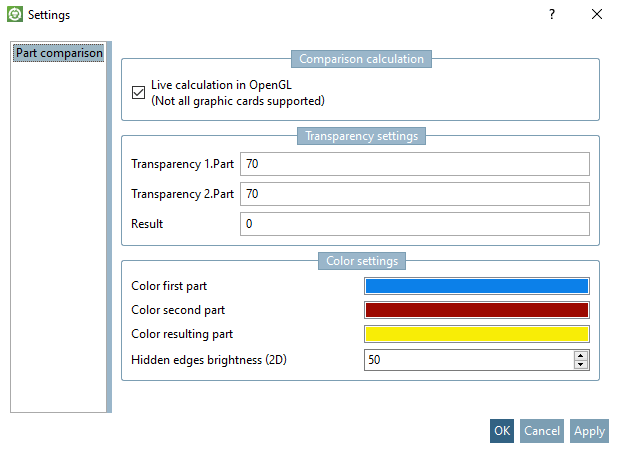Click the Result transparency input field
Viewport: 620px width, 453px height.
pyautogui.click(x=414, y=224)
